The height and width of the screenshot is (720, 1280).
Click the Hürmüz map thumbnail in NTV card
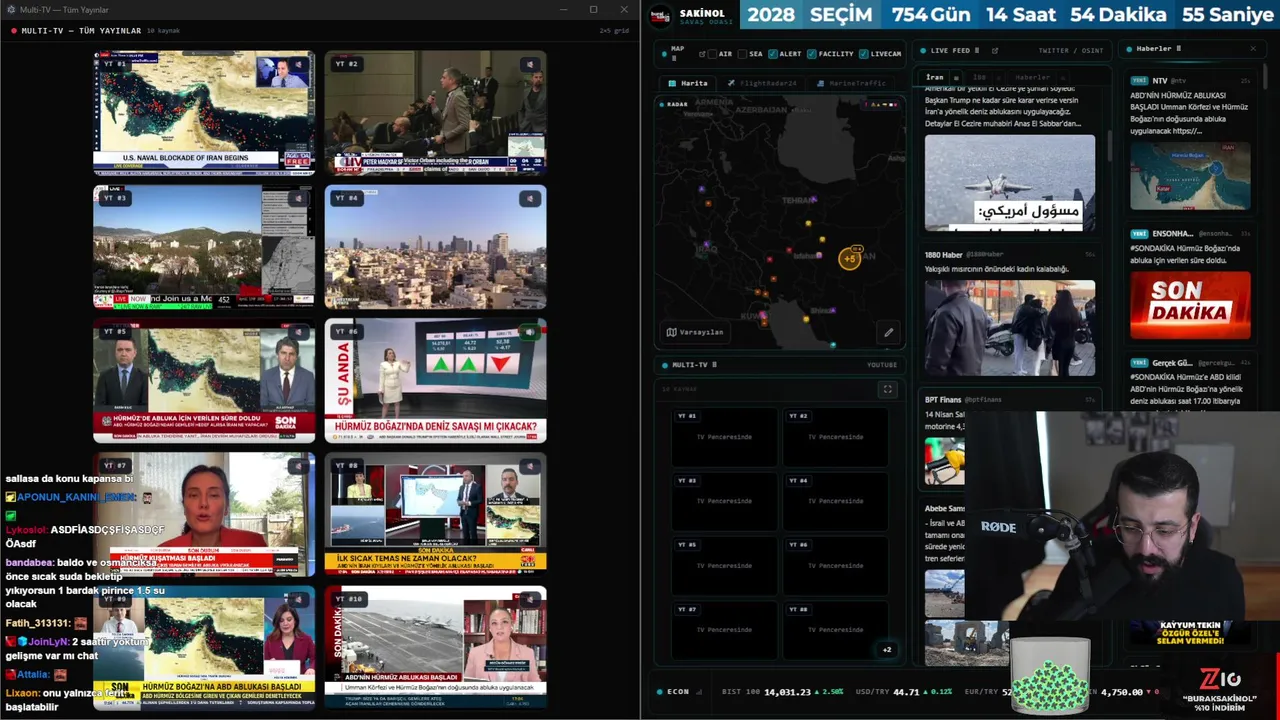pyautogui.click(x=1190, y=175)
